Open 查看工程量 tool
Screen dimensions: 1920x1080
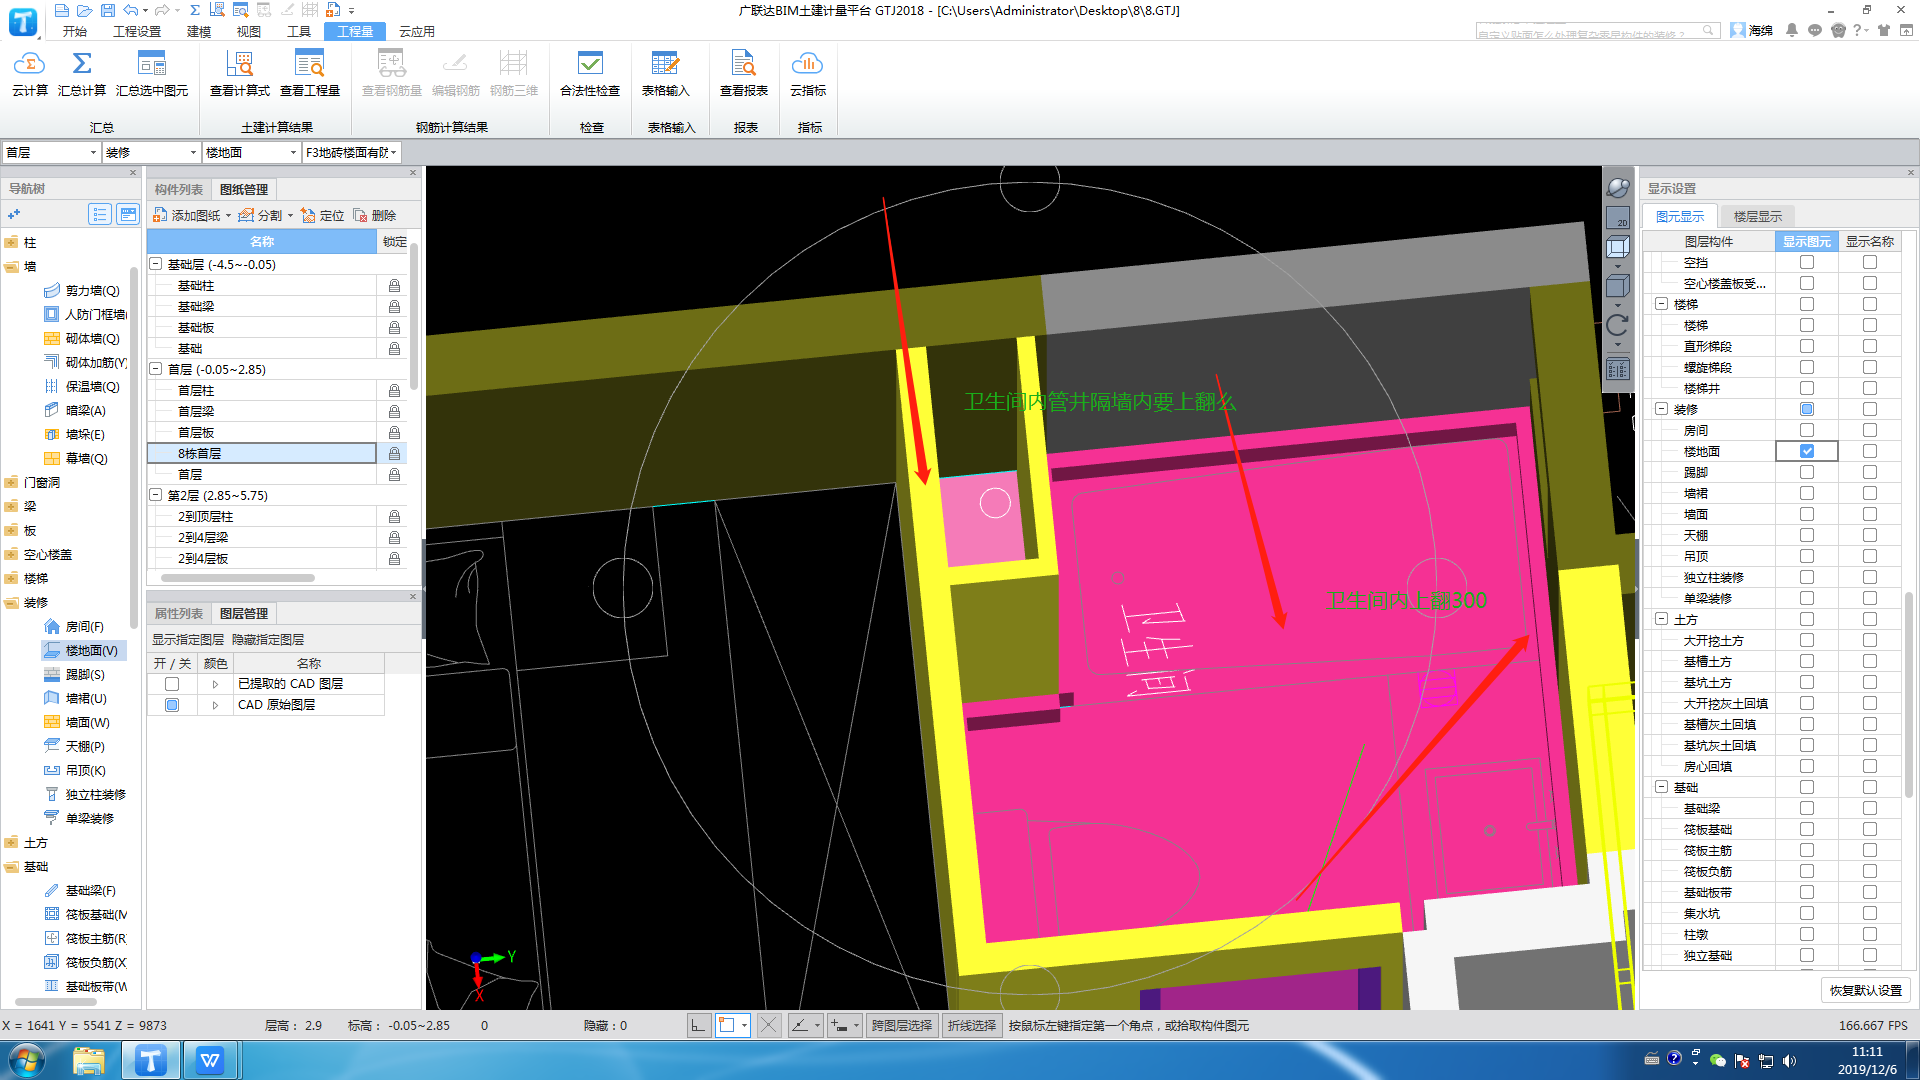coord(310,74)
